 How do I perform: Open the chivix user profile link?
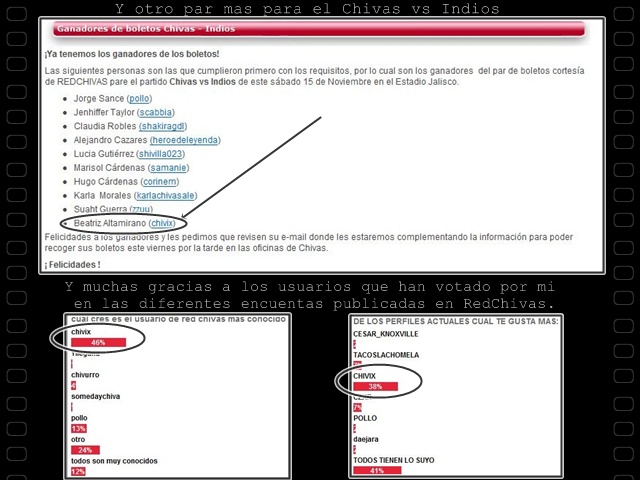tap(162, 223)
